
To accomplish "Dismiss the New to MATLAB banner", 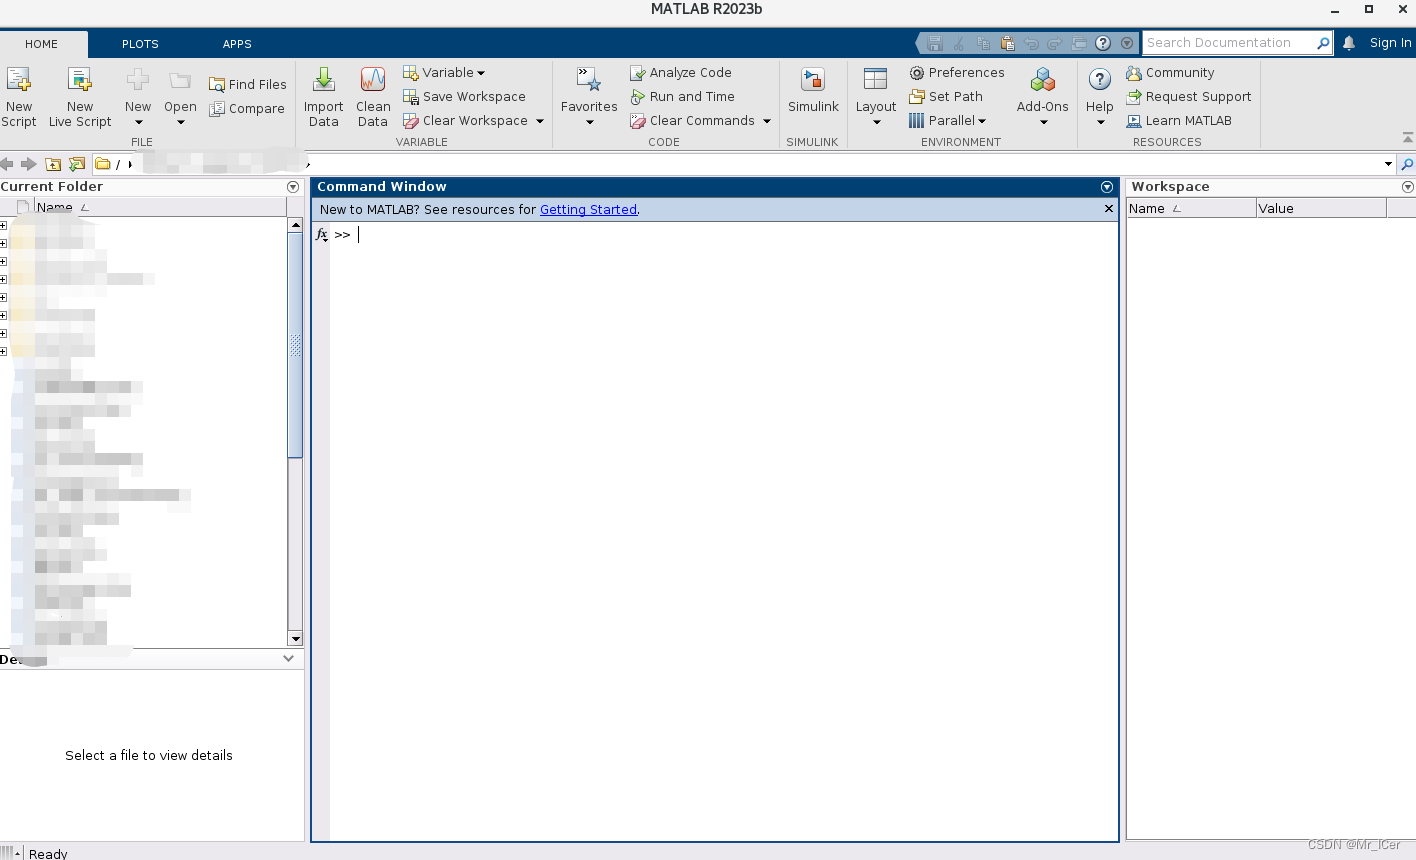I will click(1108, 209).
